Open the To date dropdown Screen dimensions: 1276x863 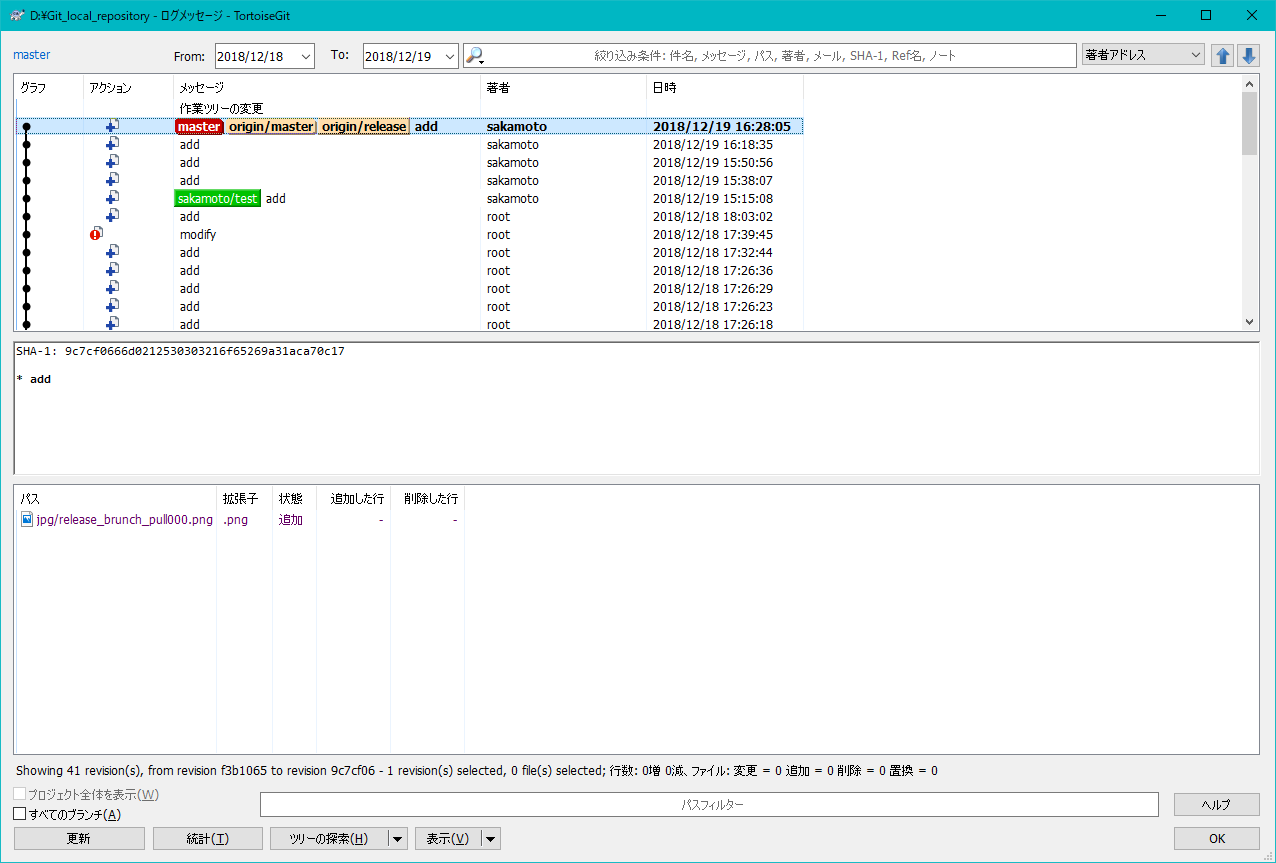coord(451,56)
